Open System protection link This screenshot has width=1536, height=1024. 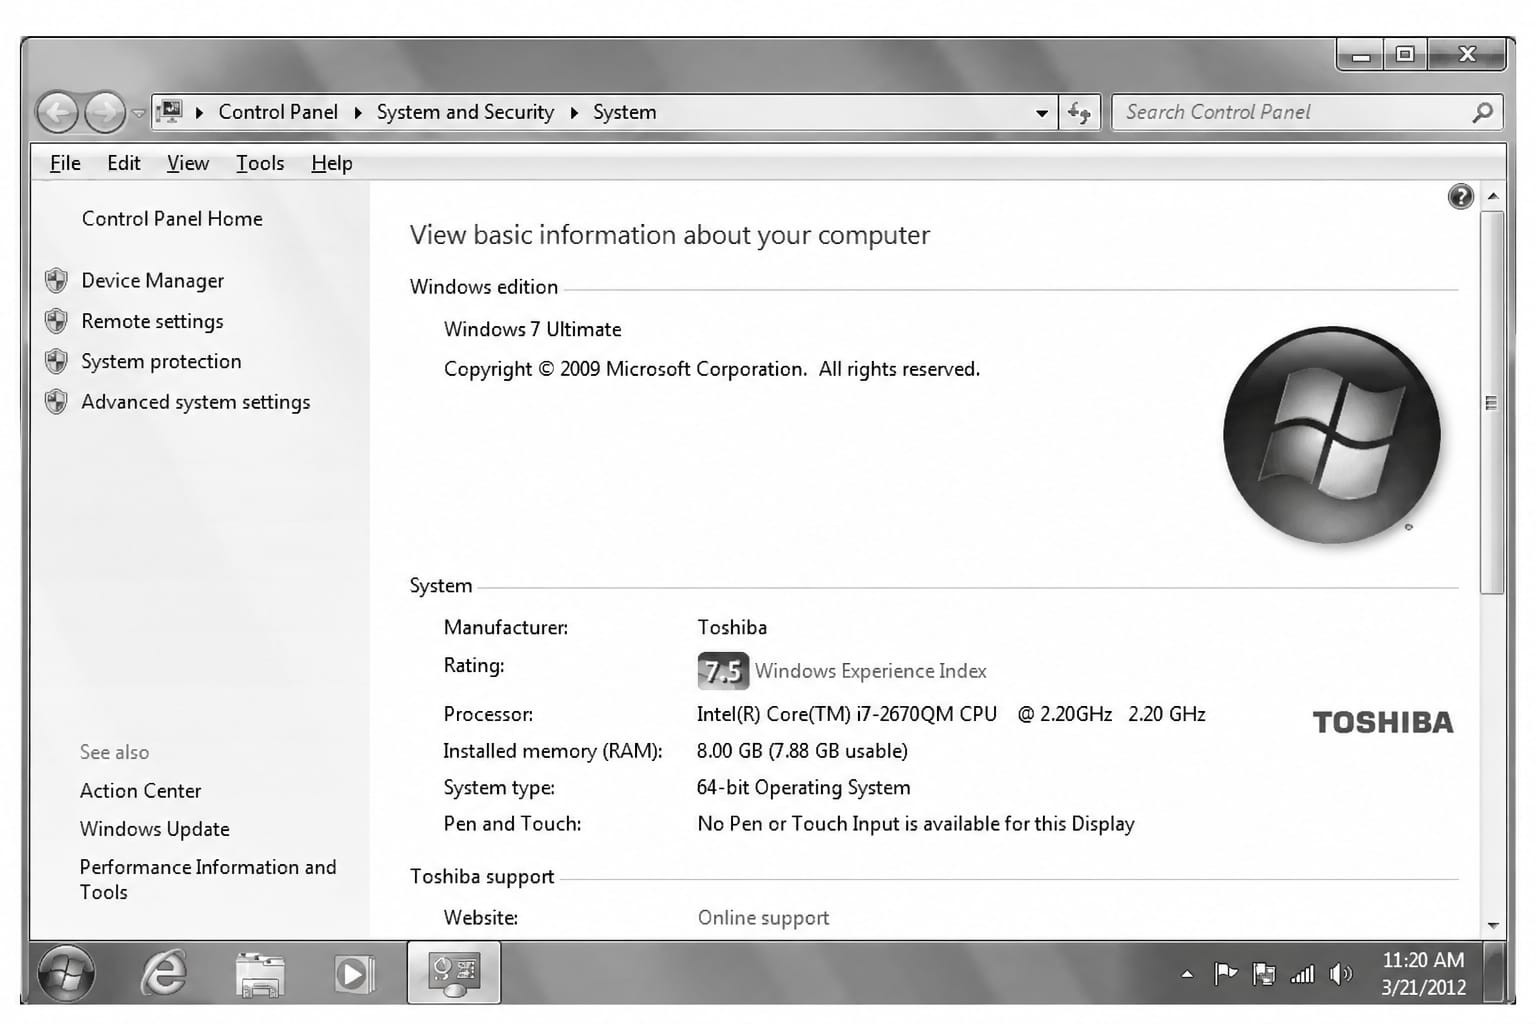161,362
